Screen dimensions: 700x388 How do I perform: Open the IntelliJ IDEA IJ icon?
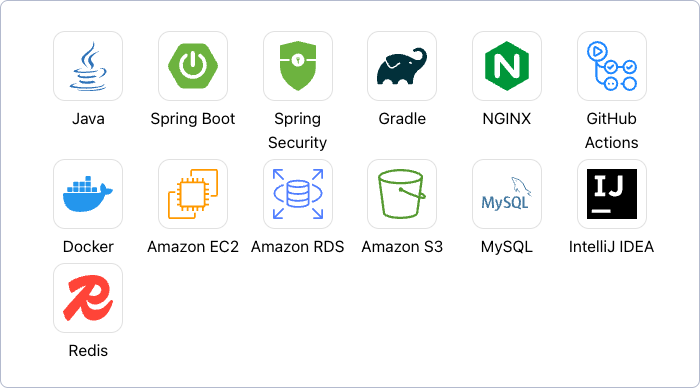click(x=612, y=194)
